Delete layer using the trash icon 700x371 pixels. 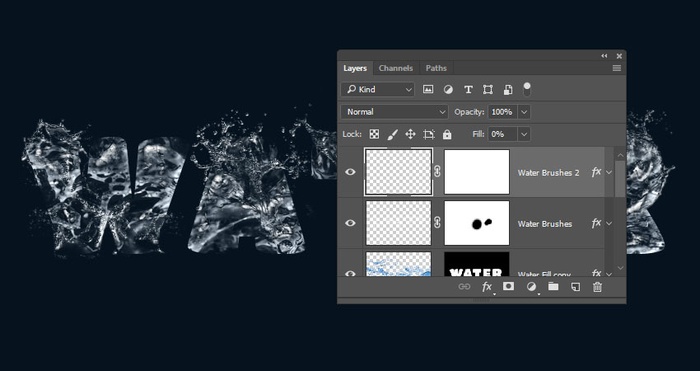(597, 287)
